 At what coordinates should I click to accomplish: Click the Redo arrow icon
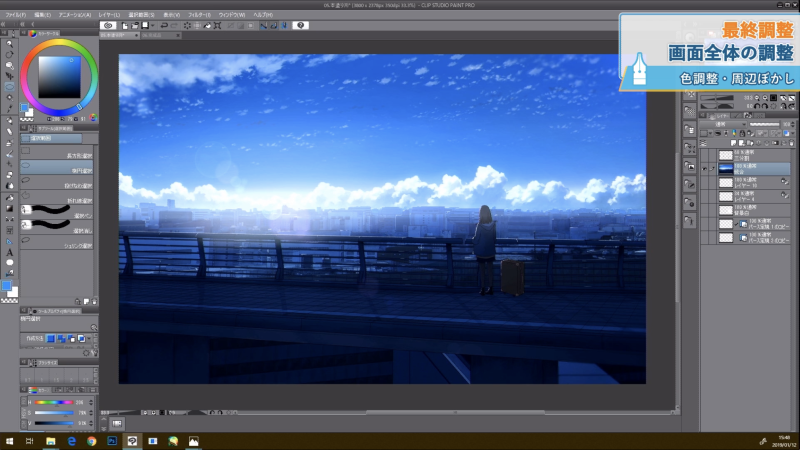[174, 25]
